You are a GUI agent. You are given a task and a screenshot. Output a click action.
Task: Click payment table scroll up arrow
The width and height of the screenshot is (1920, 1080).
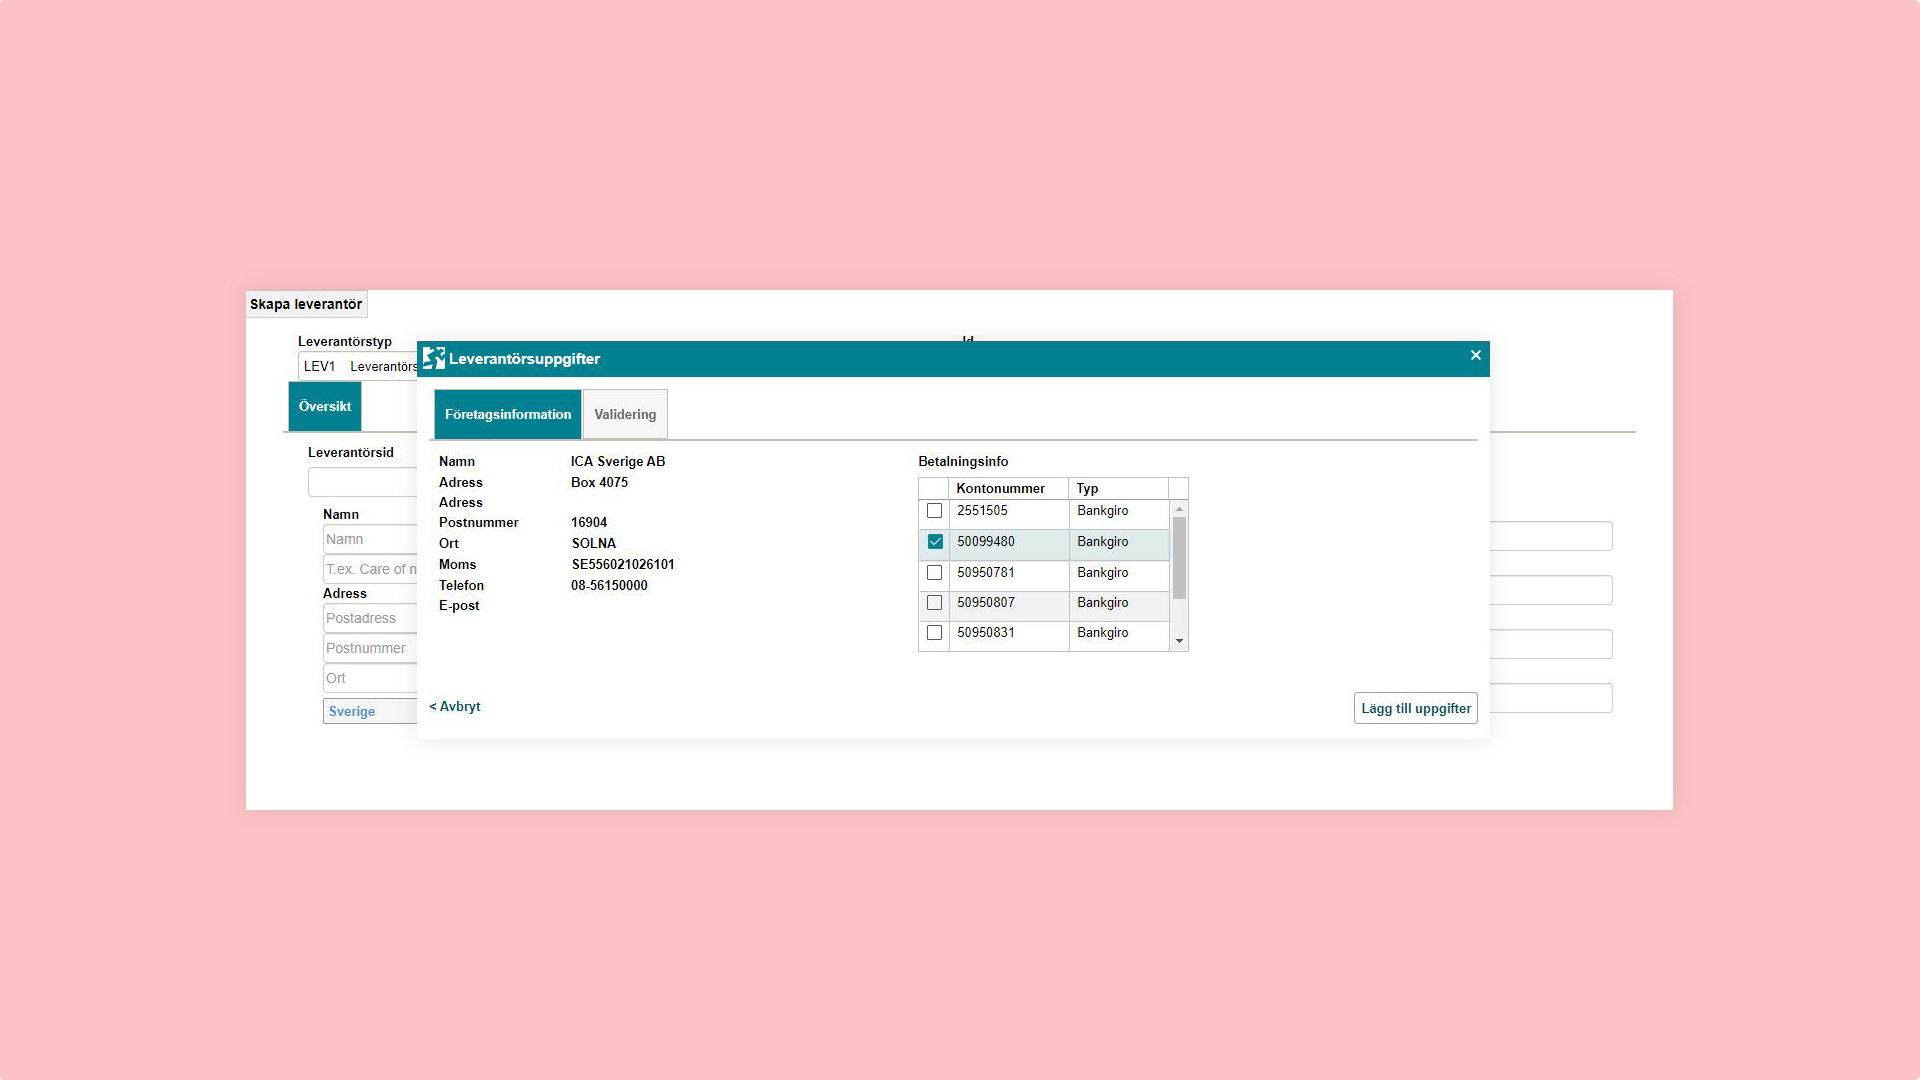click(1179, 509)
